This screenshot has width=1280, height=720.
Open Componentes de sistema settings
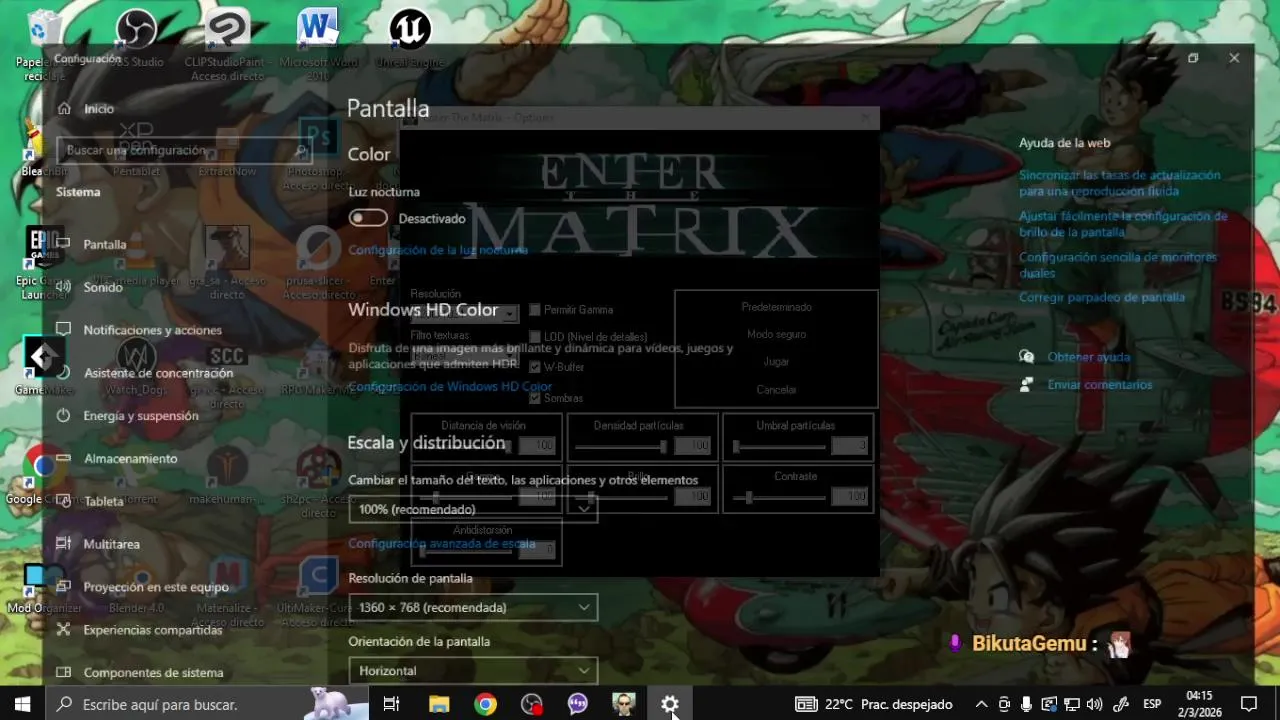click(x=153, y=673)
